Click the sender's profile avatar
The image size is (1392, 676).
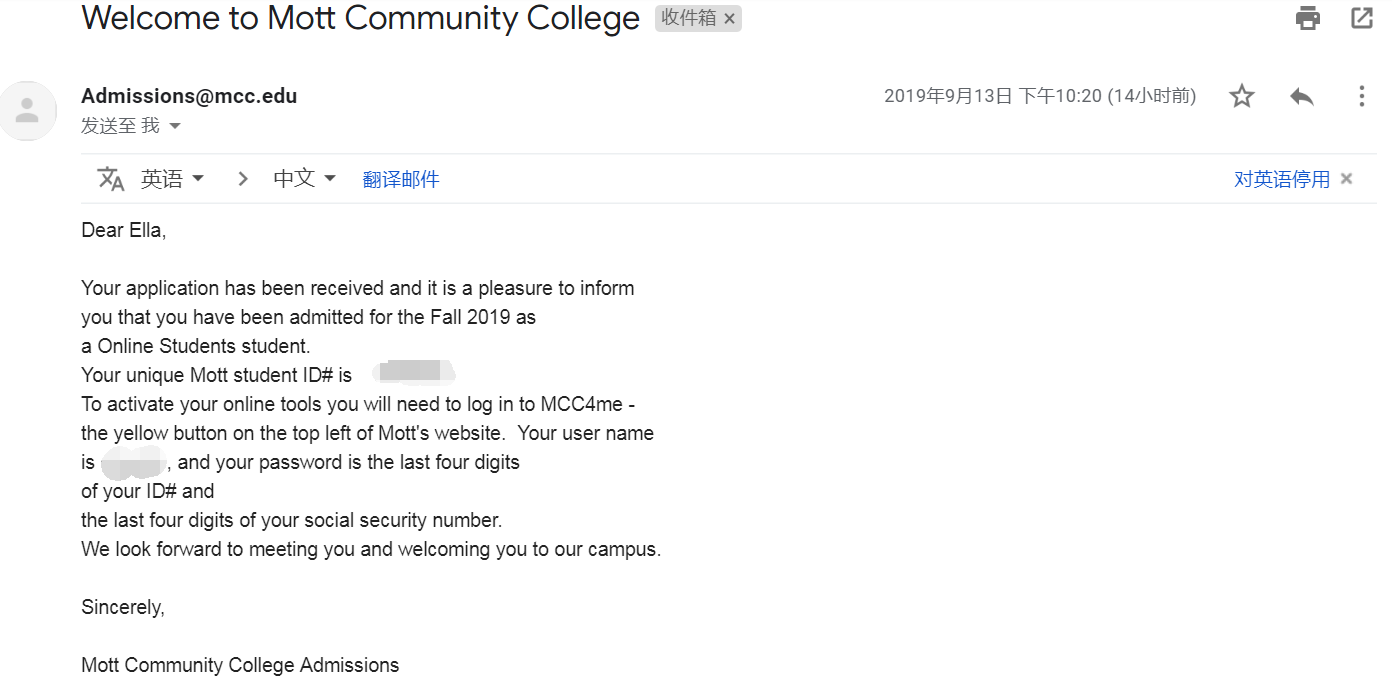click(x=28, y=110)
